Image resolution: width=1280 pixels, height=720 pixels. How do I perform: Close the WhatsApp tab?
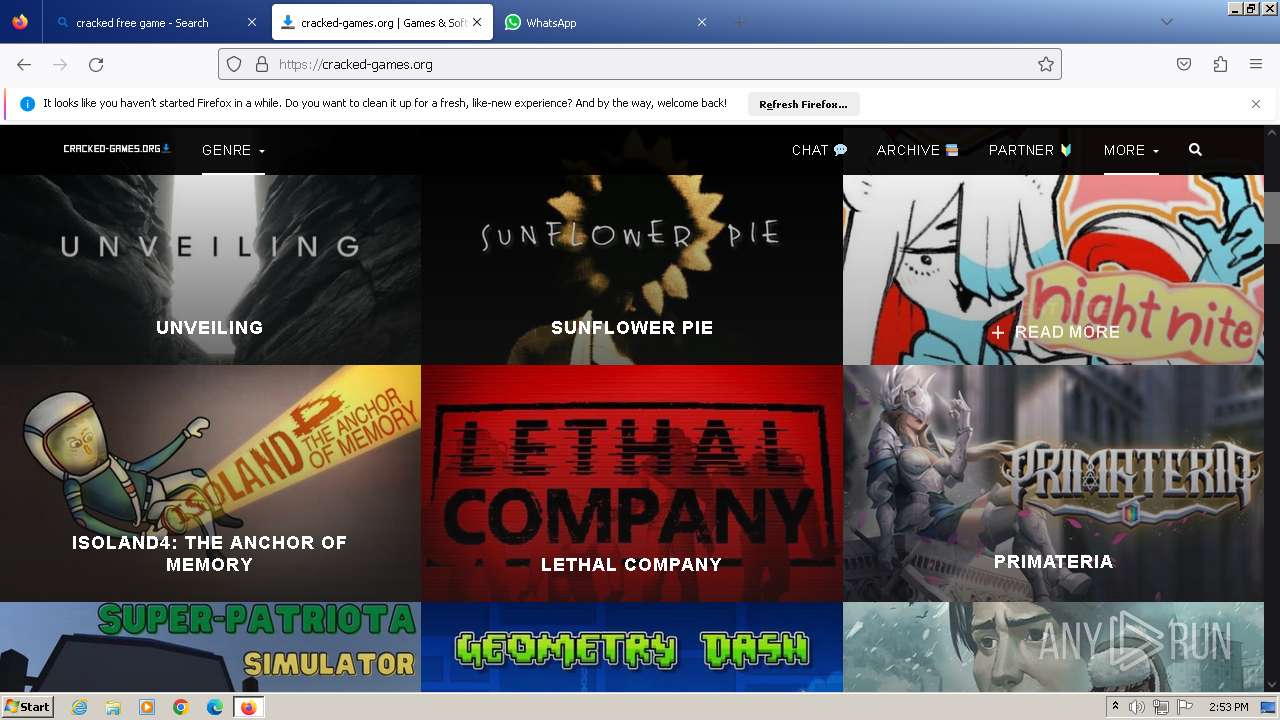point(702,22)
